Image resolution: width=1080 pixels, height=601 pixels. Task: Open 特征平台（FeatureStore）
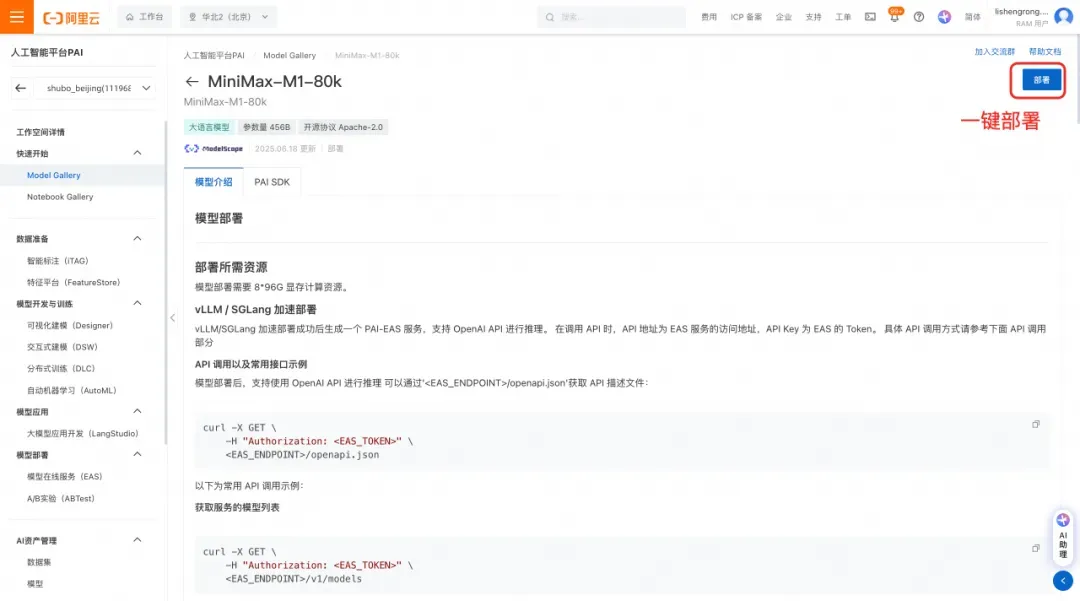[x=73, y=282]
